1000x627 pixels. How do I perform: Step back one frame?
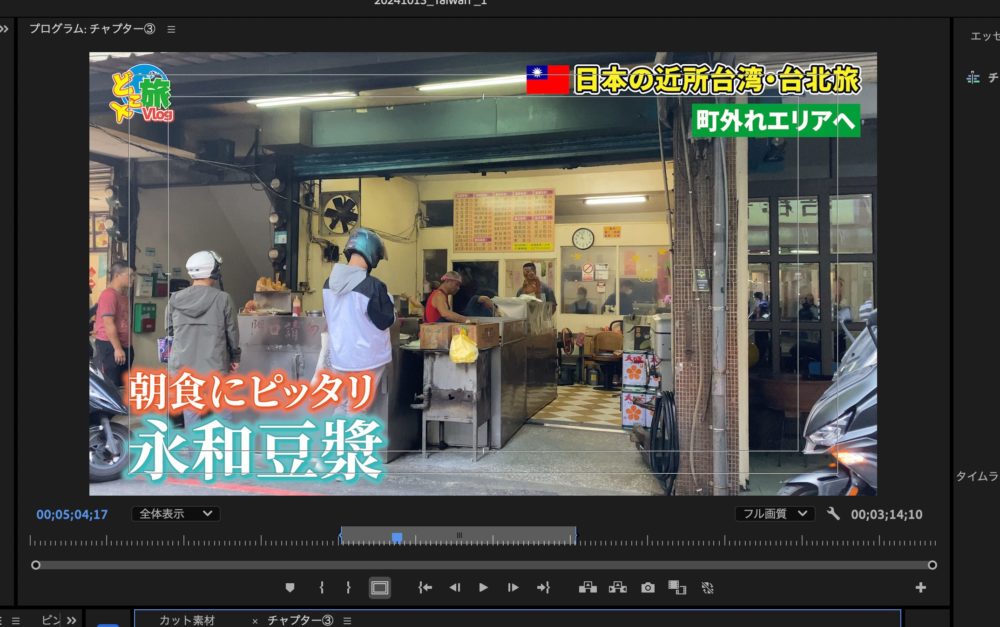click(x=455, y=588)
